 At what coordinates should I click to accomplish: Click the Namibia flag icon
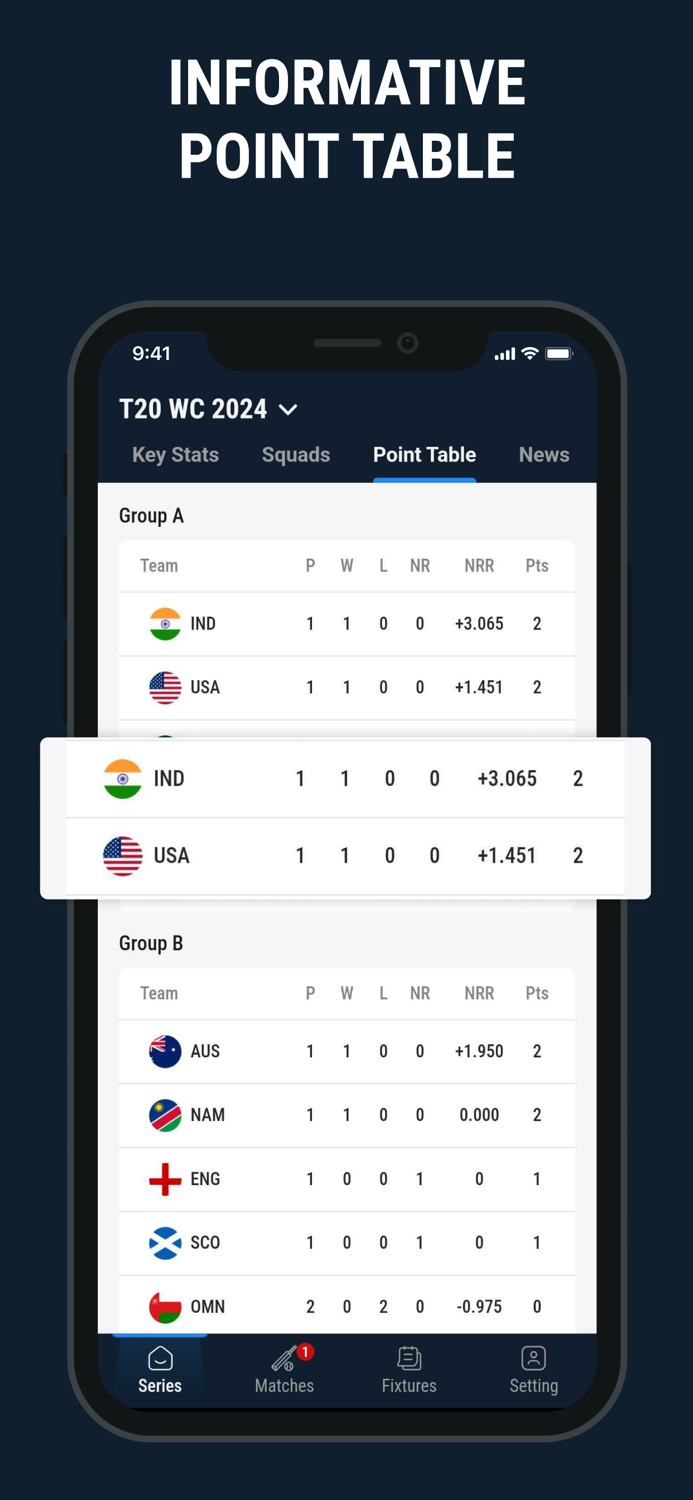click(165, 1115)
